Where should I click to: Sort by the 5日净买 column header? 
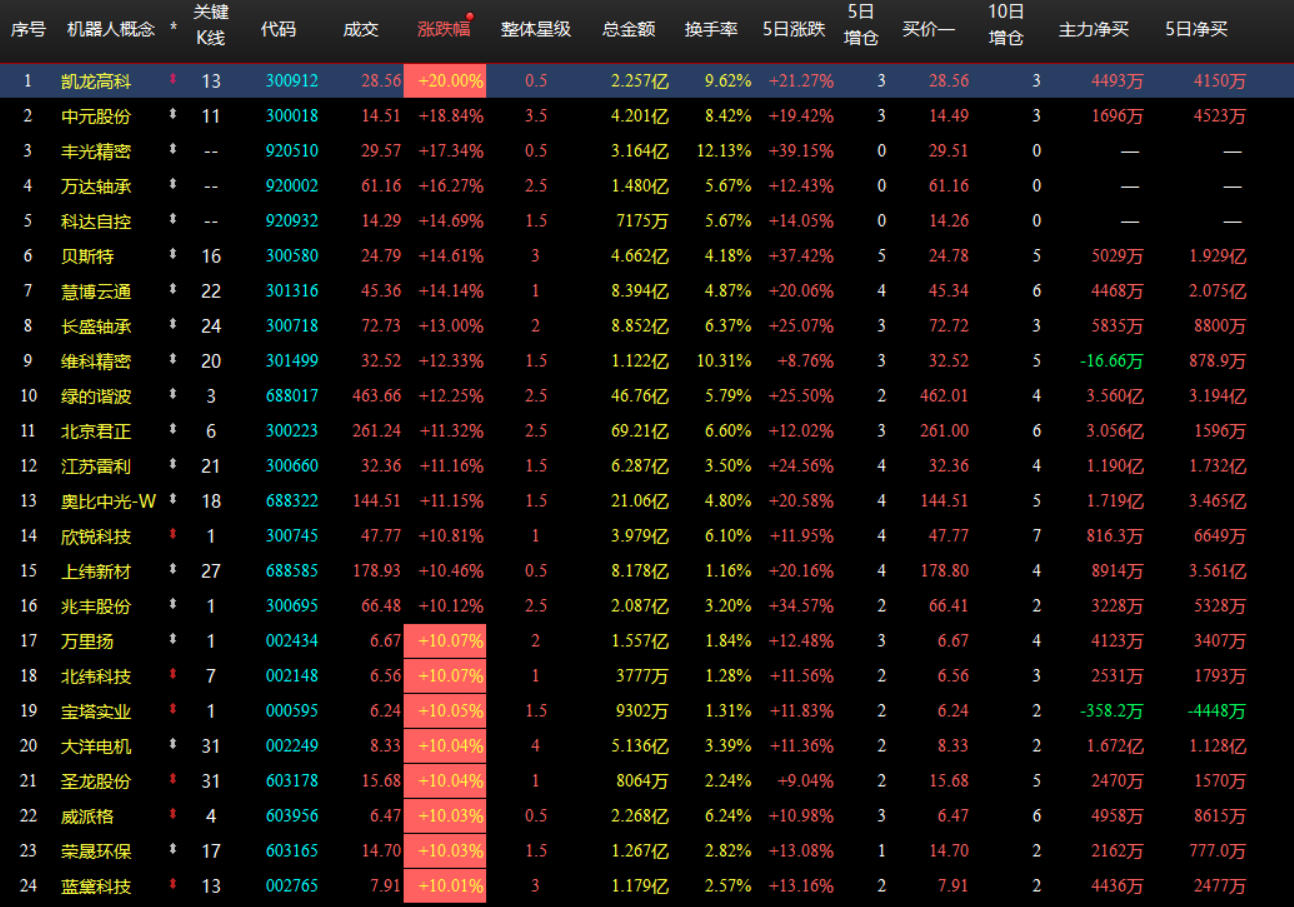1197,29
